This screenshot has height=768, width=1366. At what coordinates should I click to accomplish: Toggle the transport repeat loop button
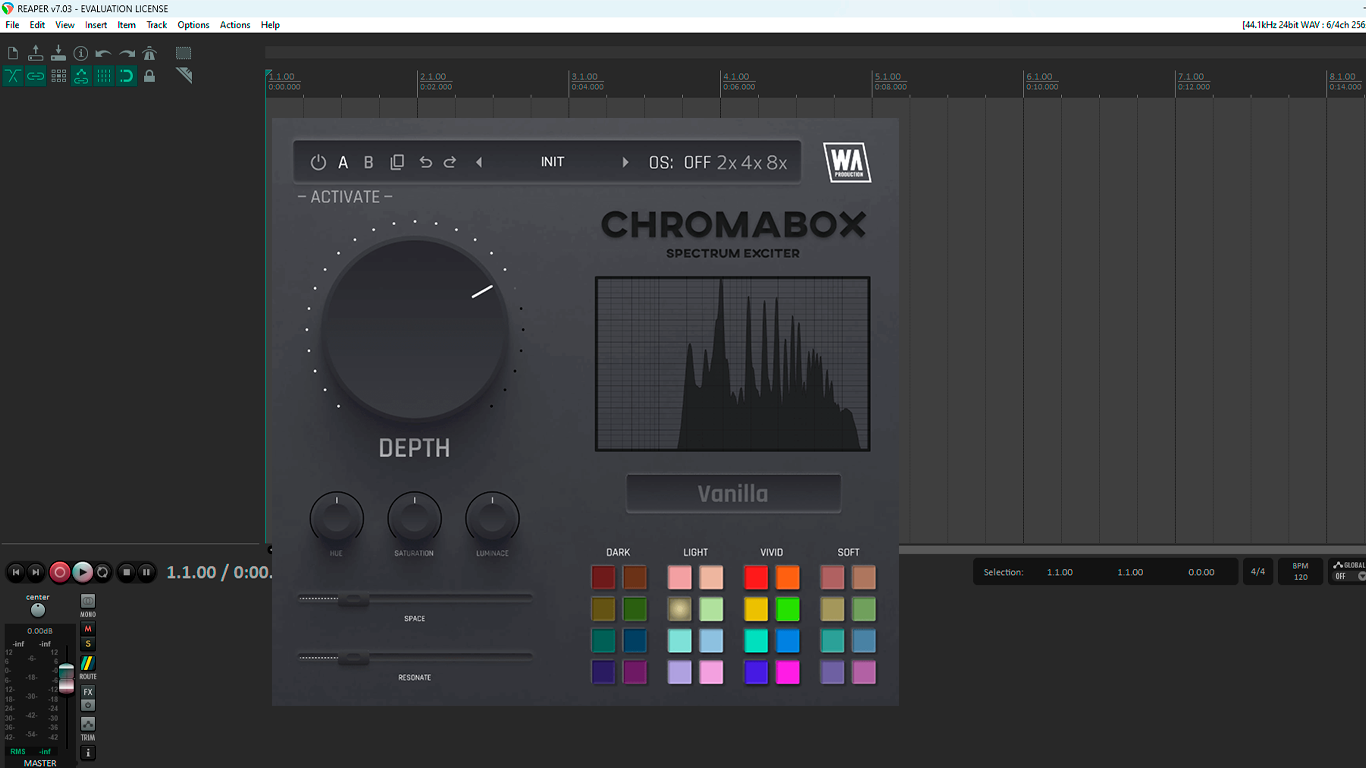pos(102,572)
